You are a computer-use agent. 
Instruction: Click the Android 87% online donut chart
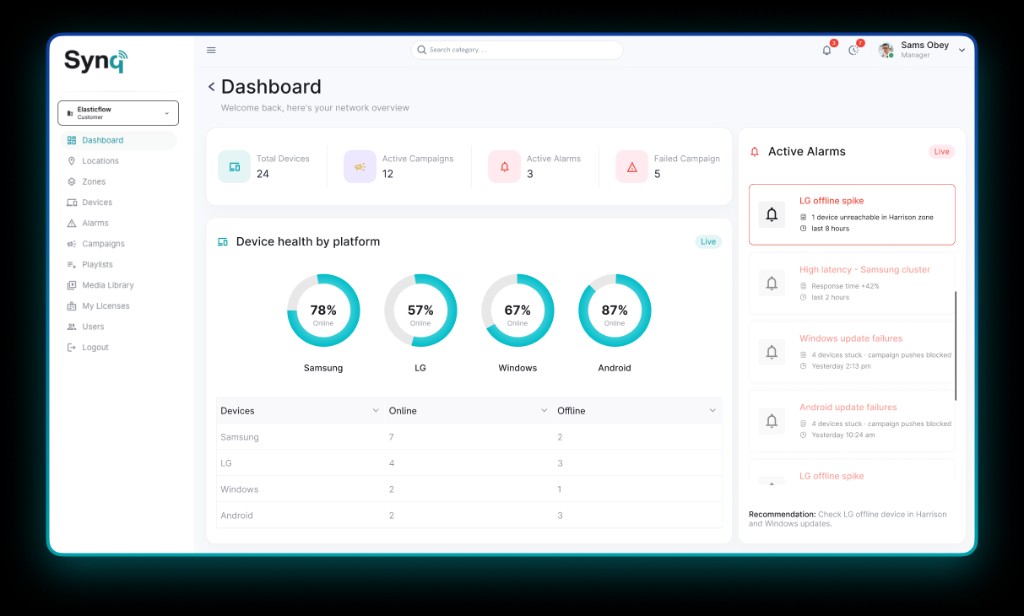[615, 310]
